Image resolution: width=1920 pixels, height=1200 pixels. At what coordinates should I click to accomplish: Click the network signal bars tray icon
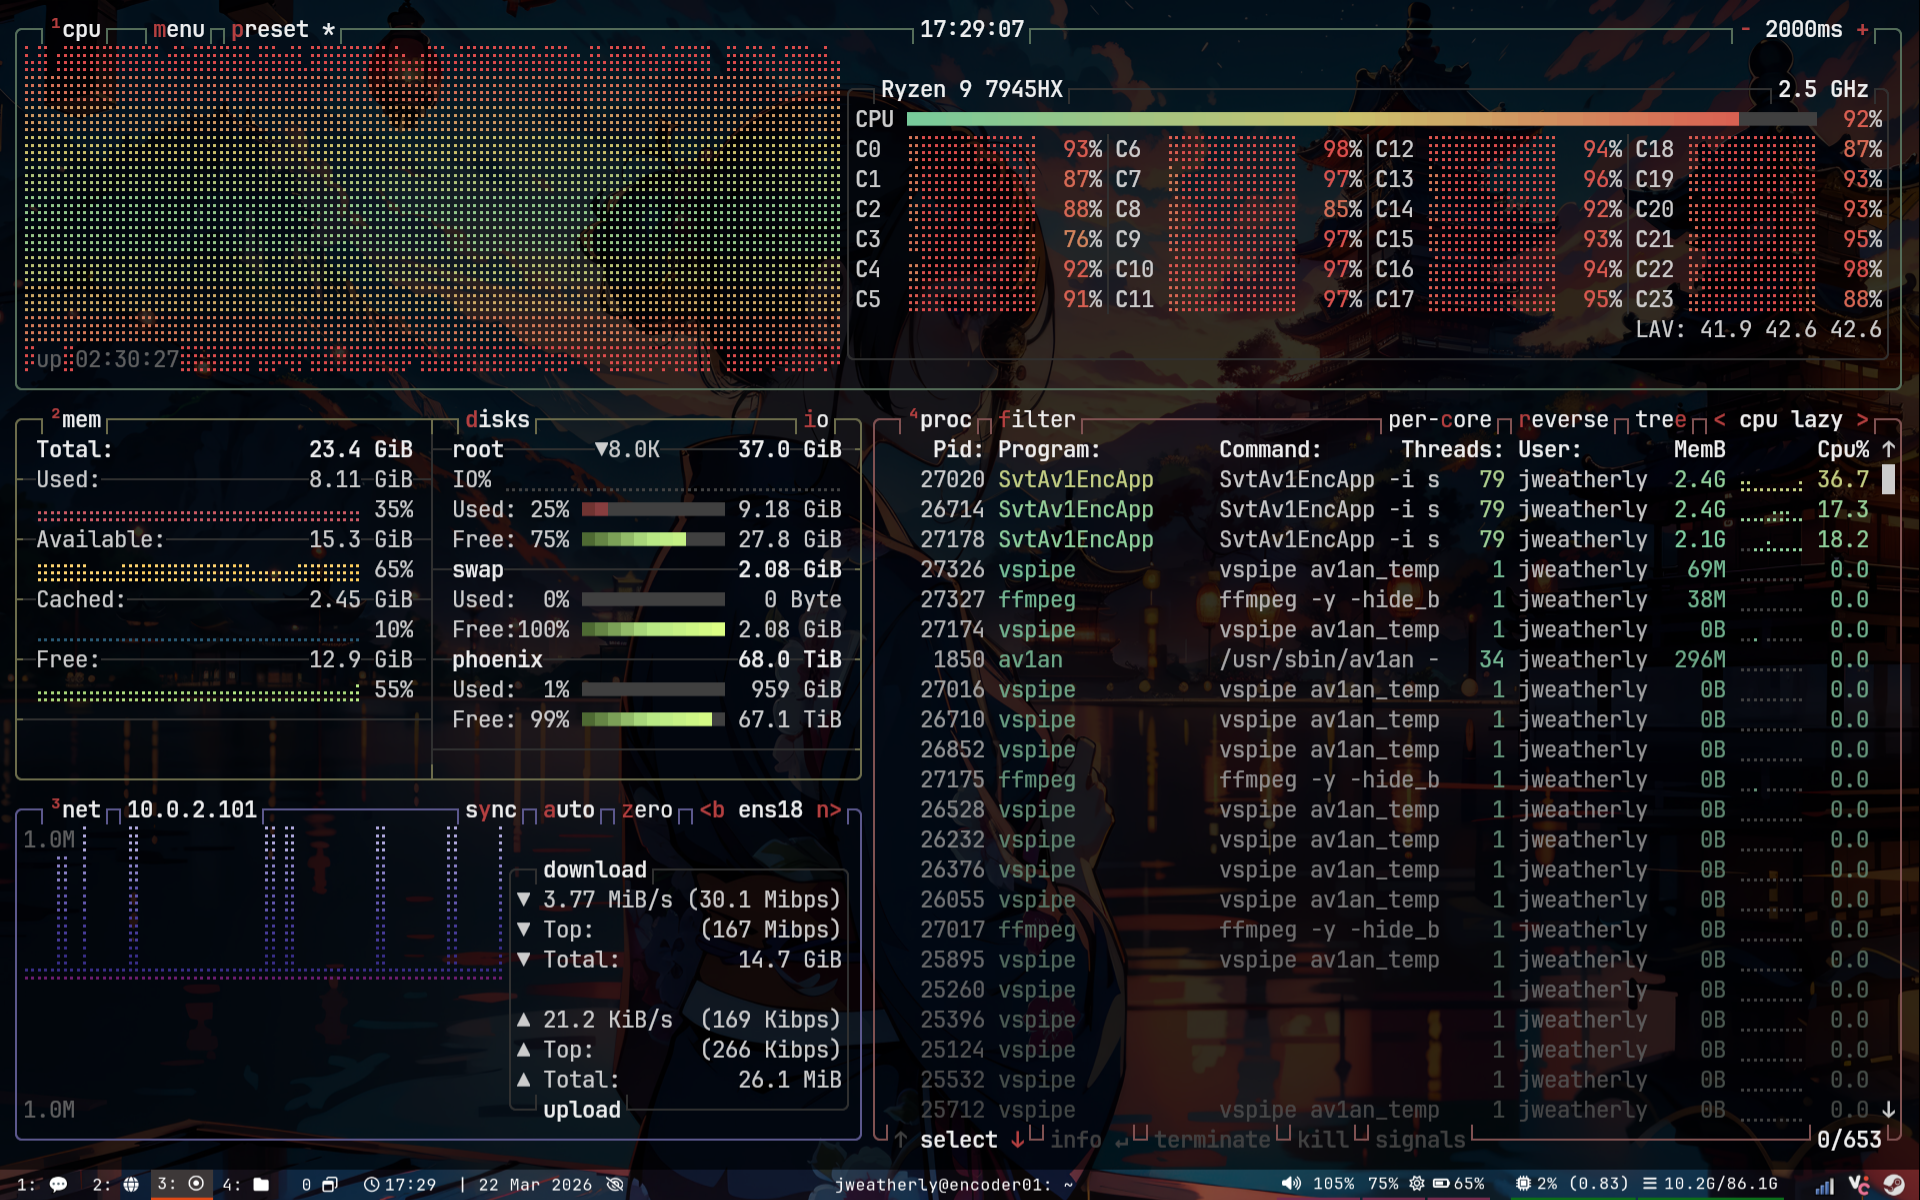tap(1825, 1185)
